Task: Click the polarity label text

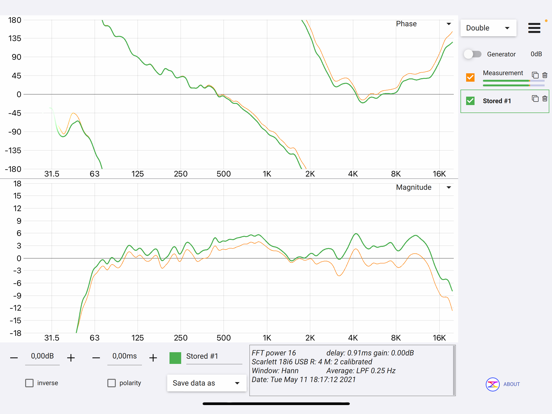Action: click(x=130, y=383)
